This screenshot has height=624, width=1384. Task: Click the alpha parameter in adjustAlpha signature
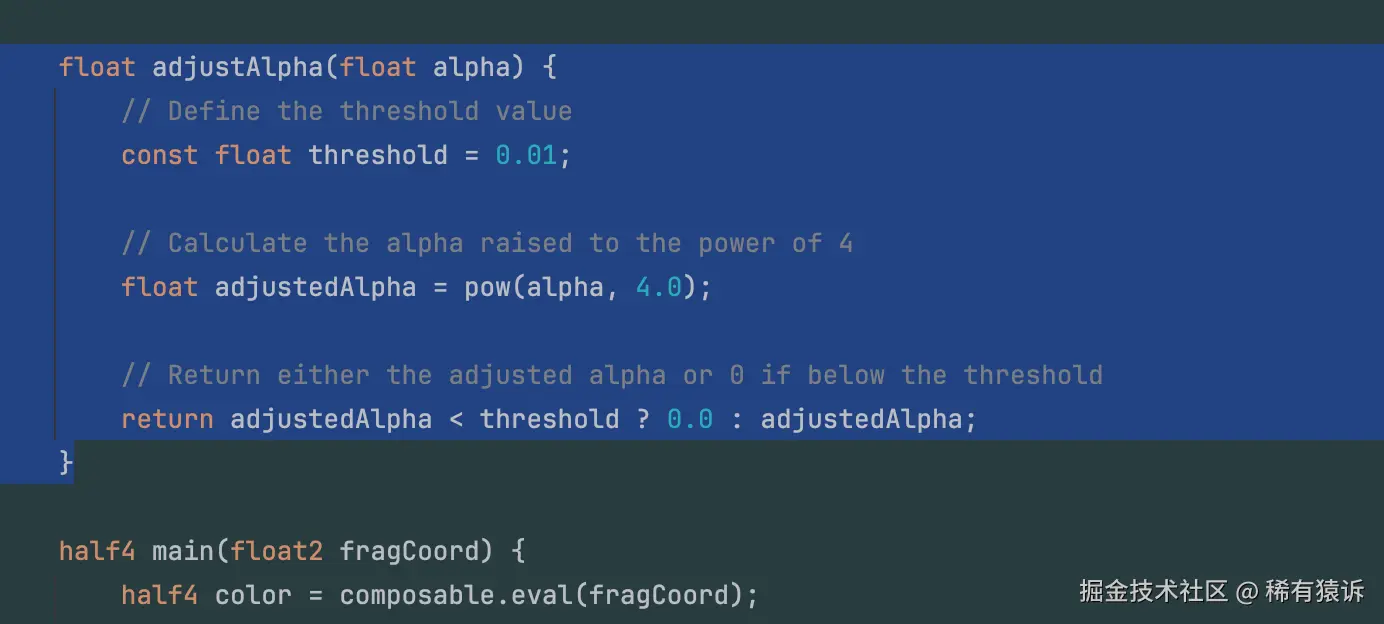click(x=471, y=67)
